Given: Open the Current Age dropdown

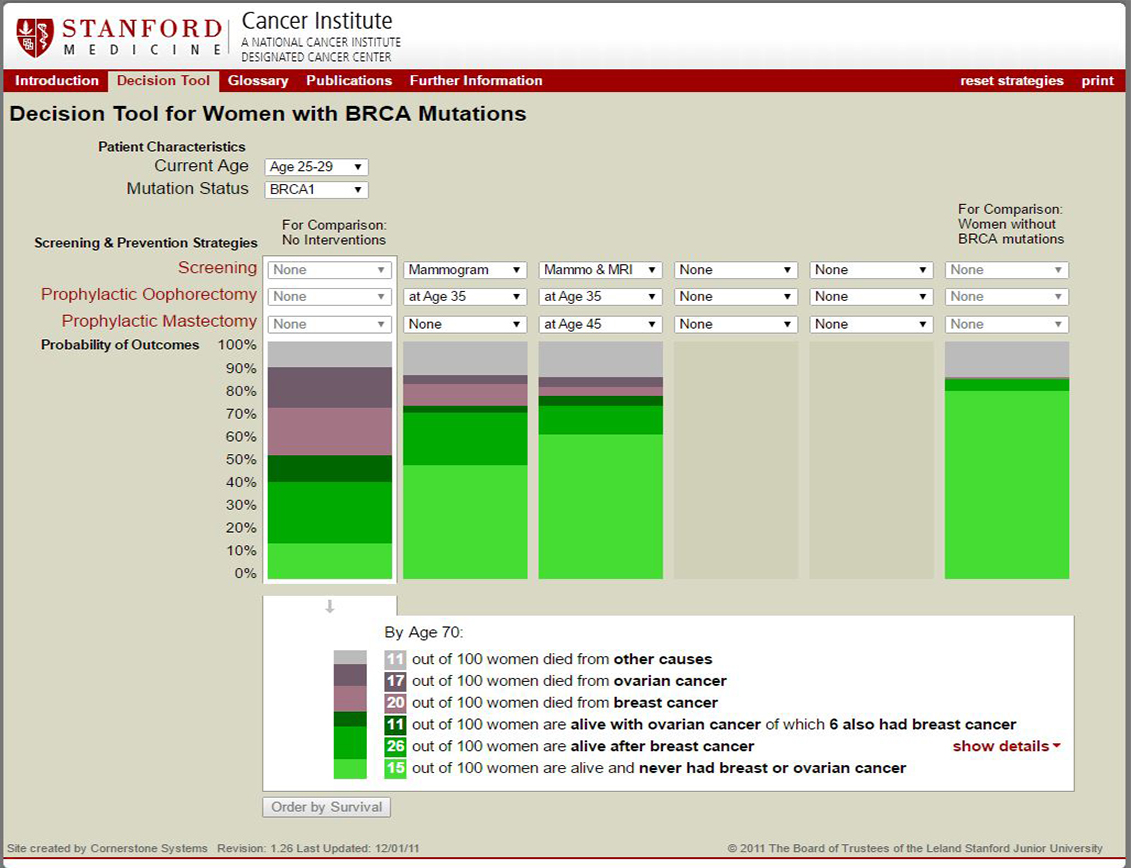Looking at the screenshot, I should tap(316, 167).
